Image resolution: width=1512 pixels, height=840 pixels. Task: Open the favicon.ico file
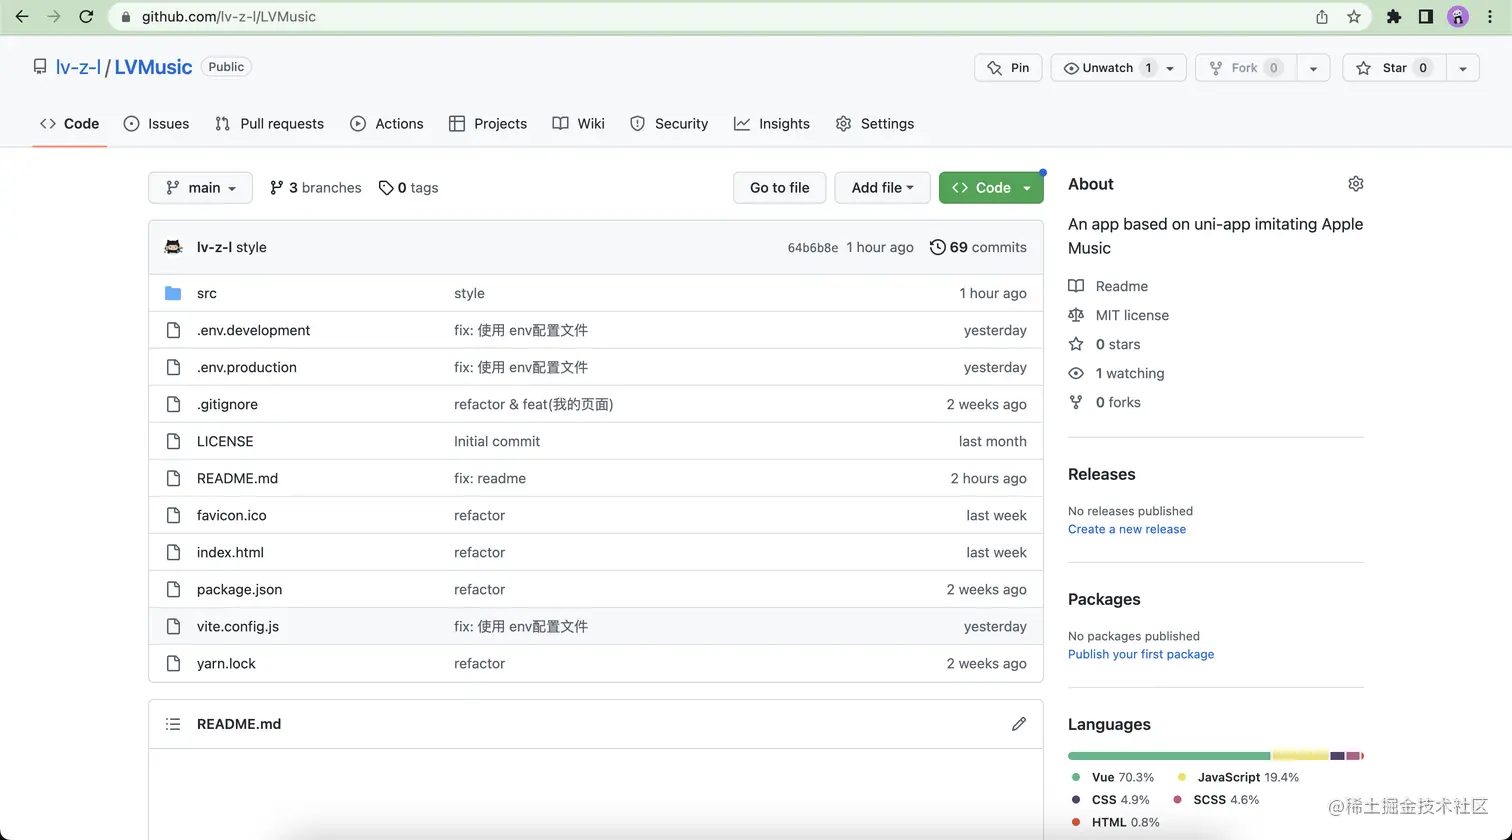232,515
